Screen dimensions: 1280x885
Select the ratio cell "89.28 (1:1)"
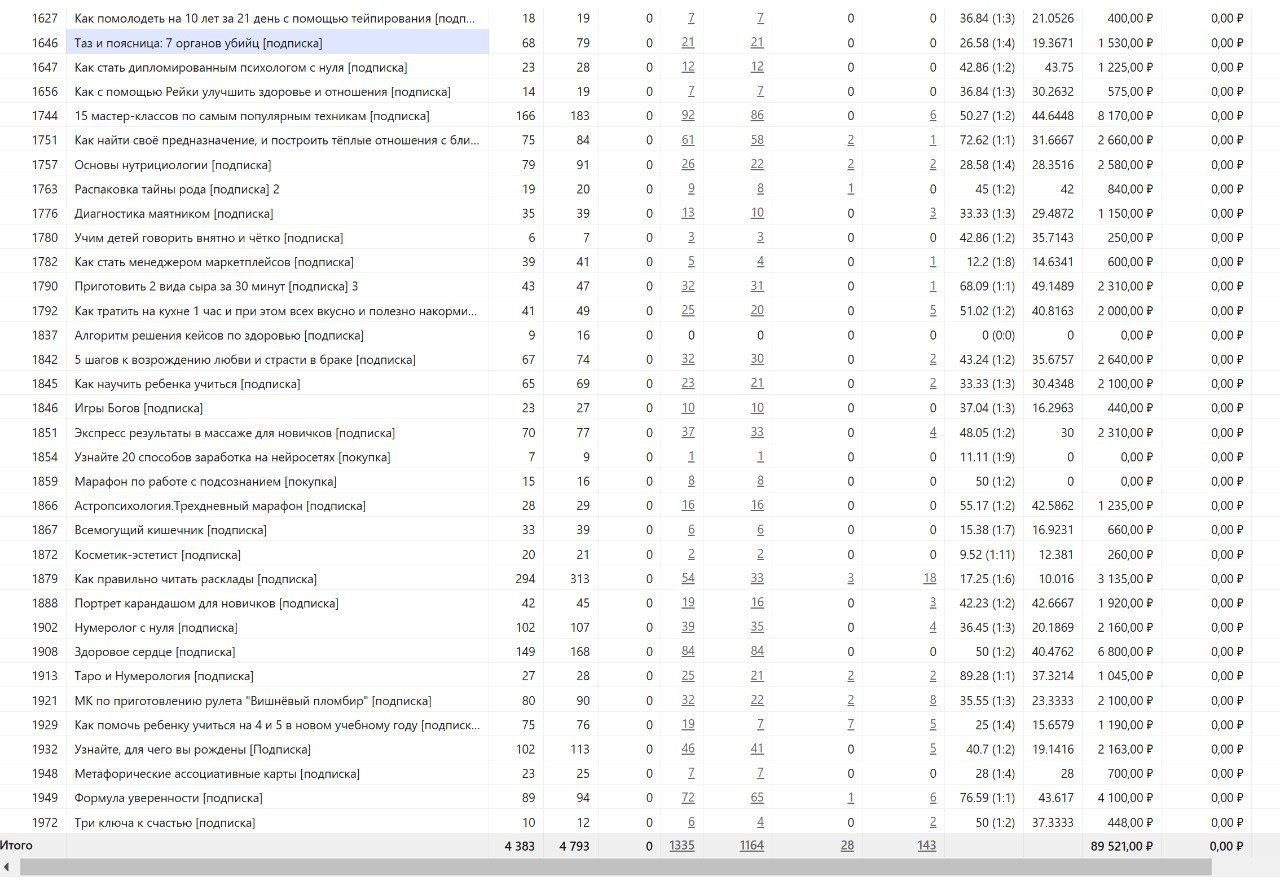pos(985,676)
